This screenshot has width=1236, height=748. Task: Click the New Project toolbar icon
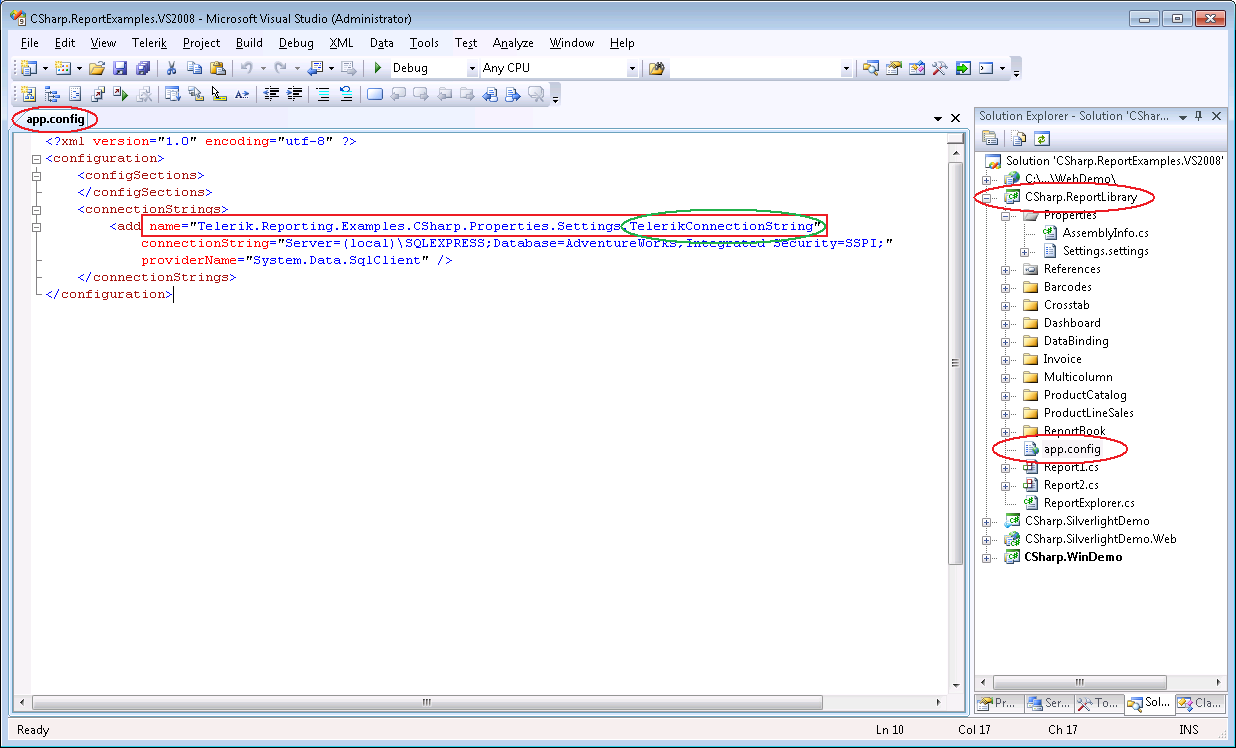[29, 68]
